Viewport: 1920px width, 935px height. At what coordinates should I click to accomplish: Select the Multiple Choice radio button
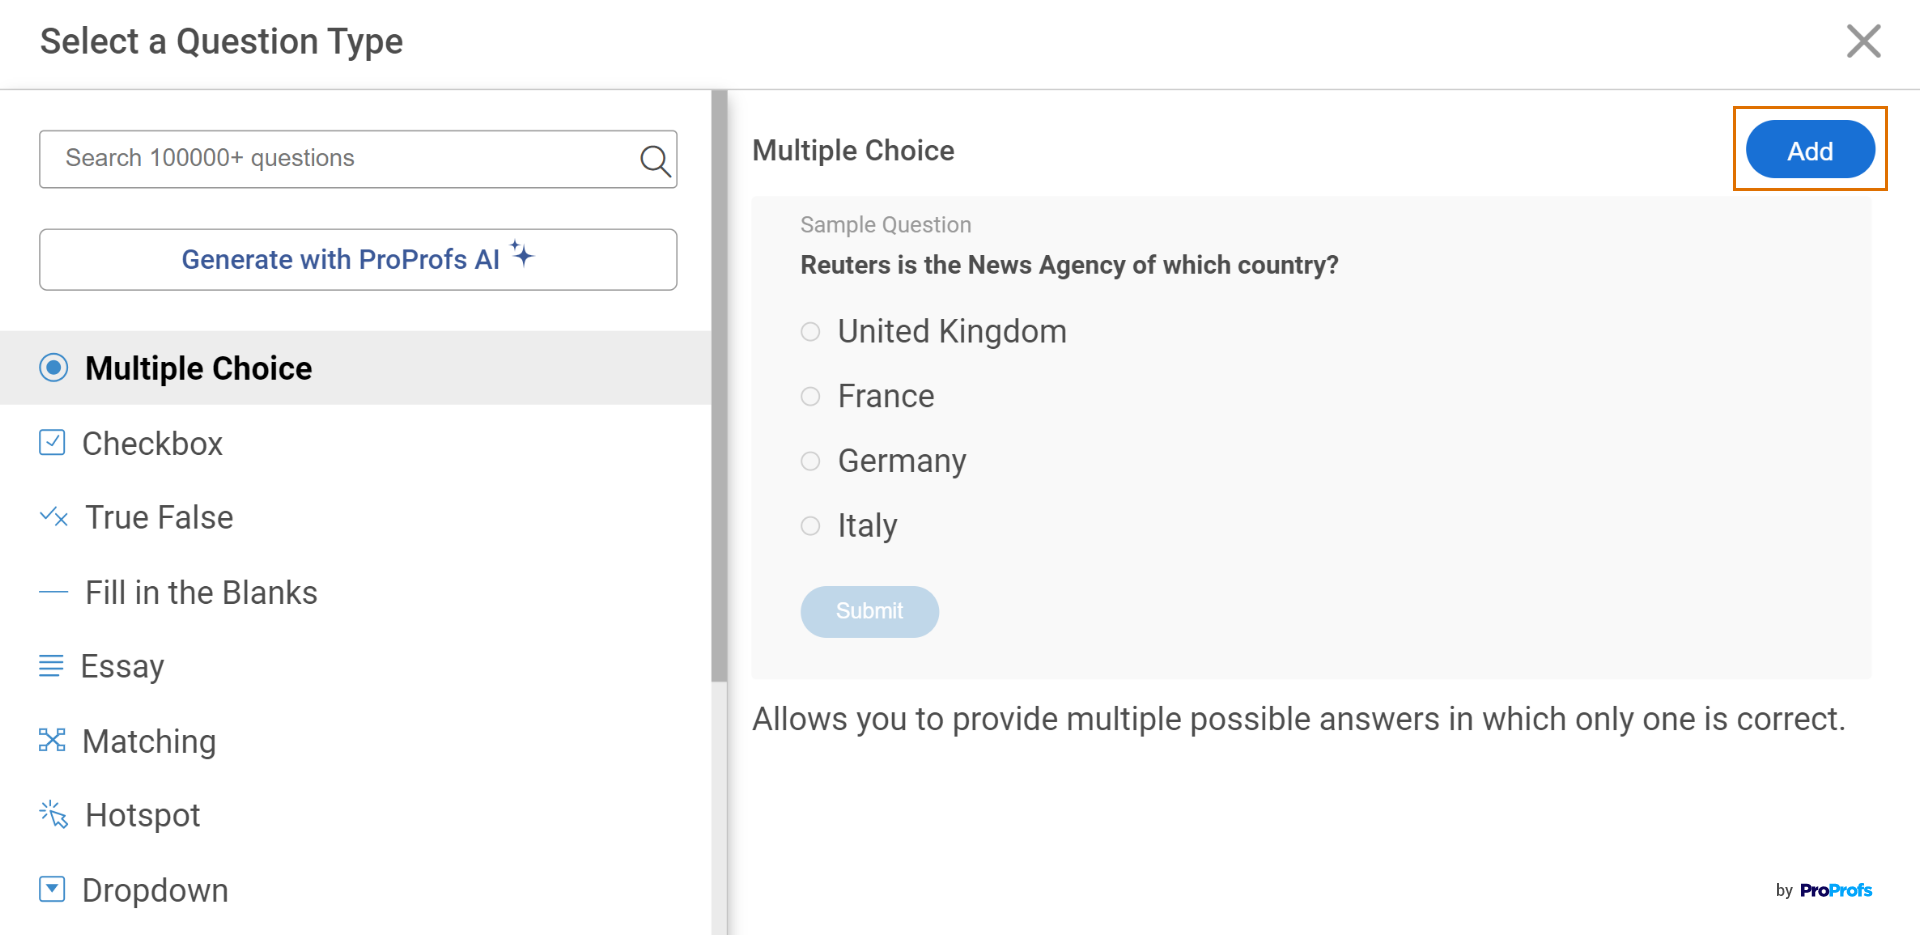point(54,368)
